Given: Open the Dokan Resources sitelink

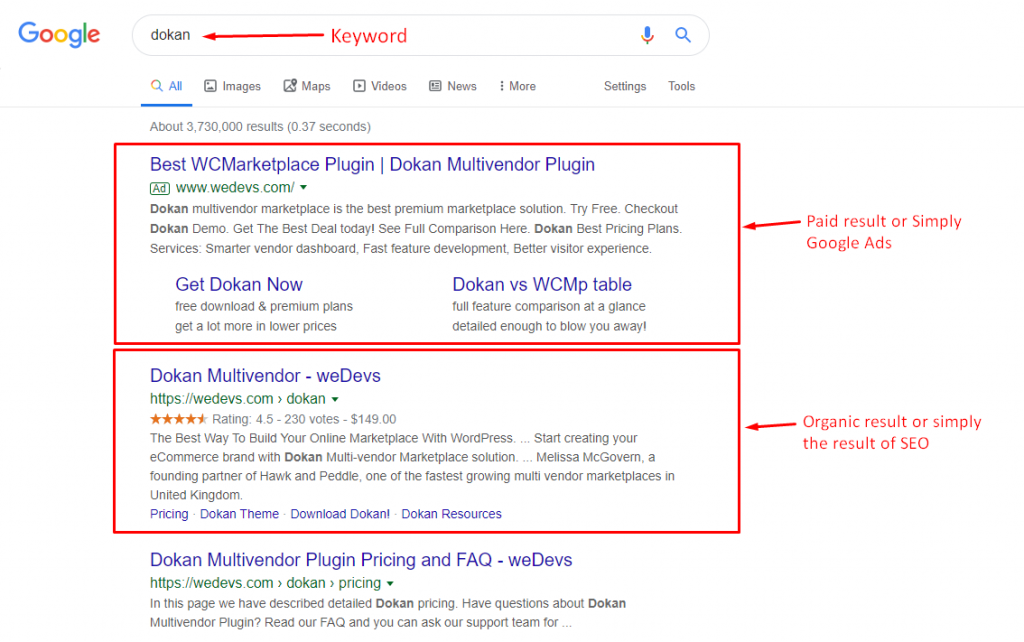Looking at the screenshot, I should [451, 514].
